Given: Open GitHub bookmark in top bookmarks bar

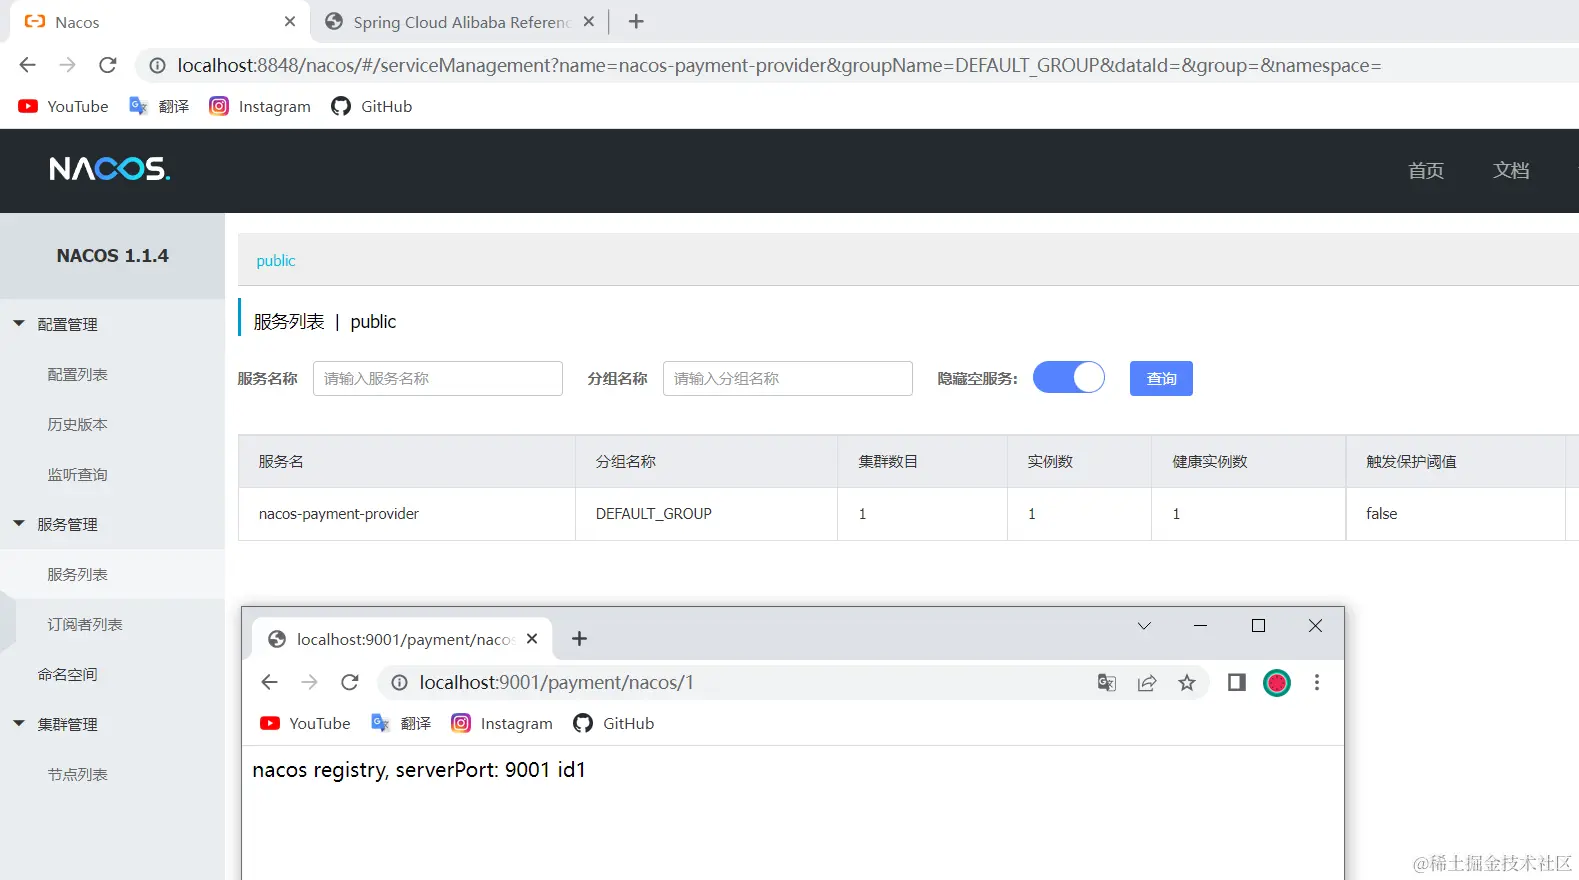Looking at the screenshot, I should point(372,106).
